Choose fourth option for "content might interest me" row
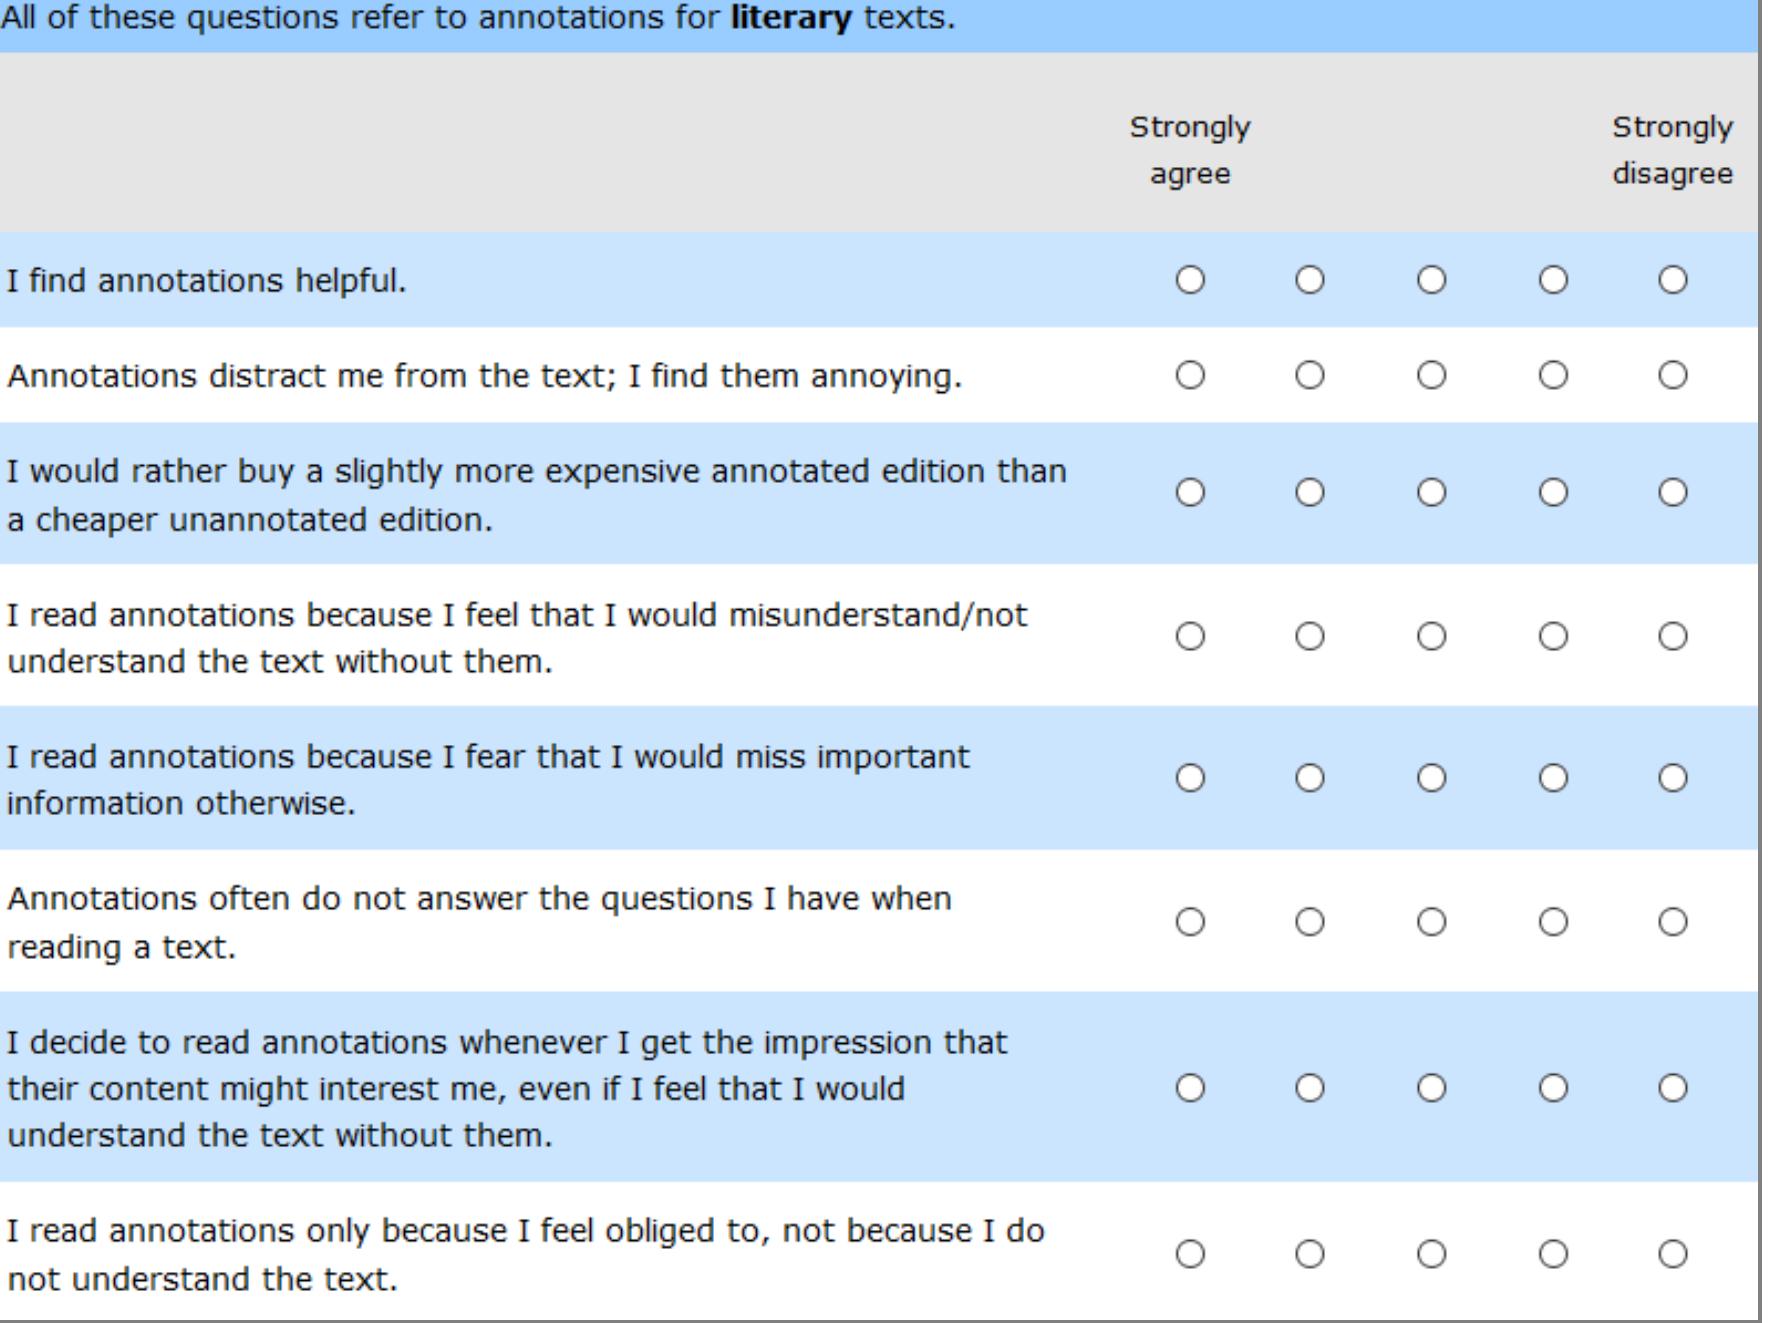 [x=1553, y=1087]
